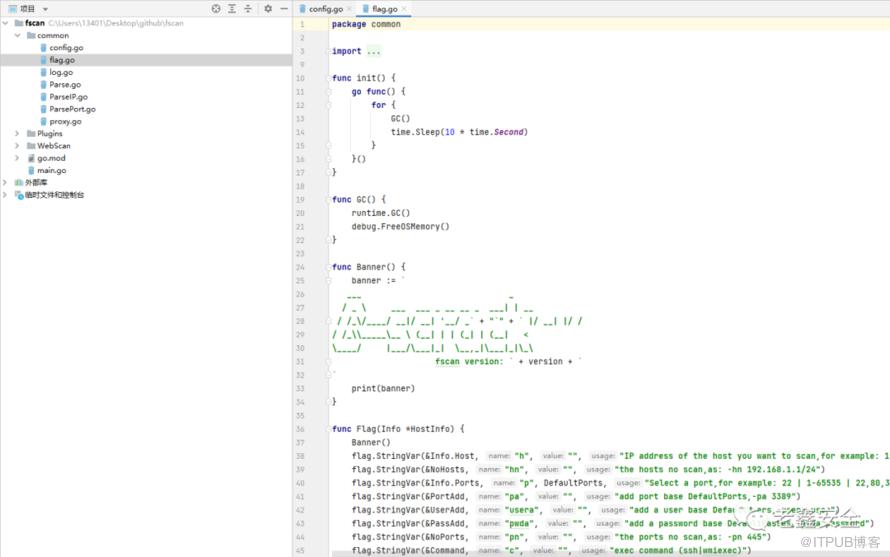
Task: Open proxy.go file in common folder
Action: (65, 121)
